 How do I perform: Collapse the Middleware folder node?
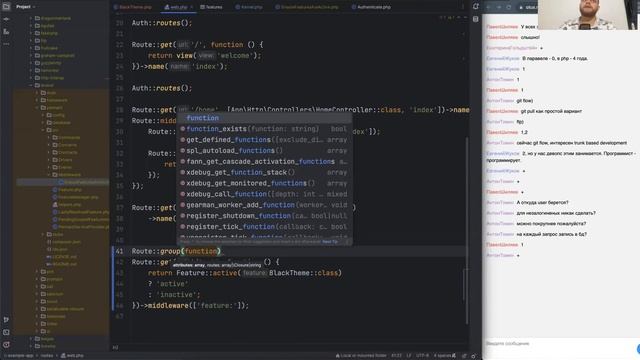[49, 174]
